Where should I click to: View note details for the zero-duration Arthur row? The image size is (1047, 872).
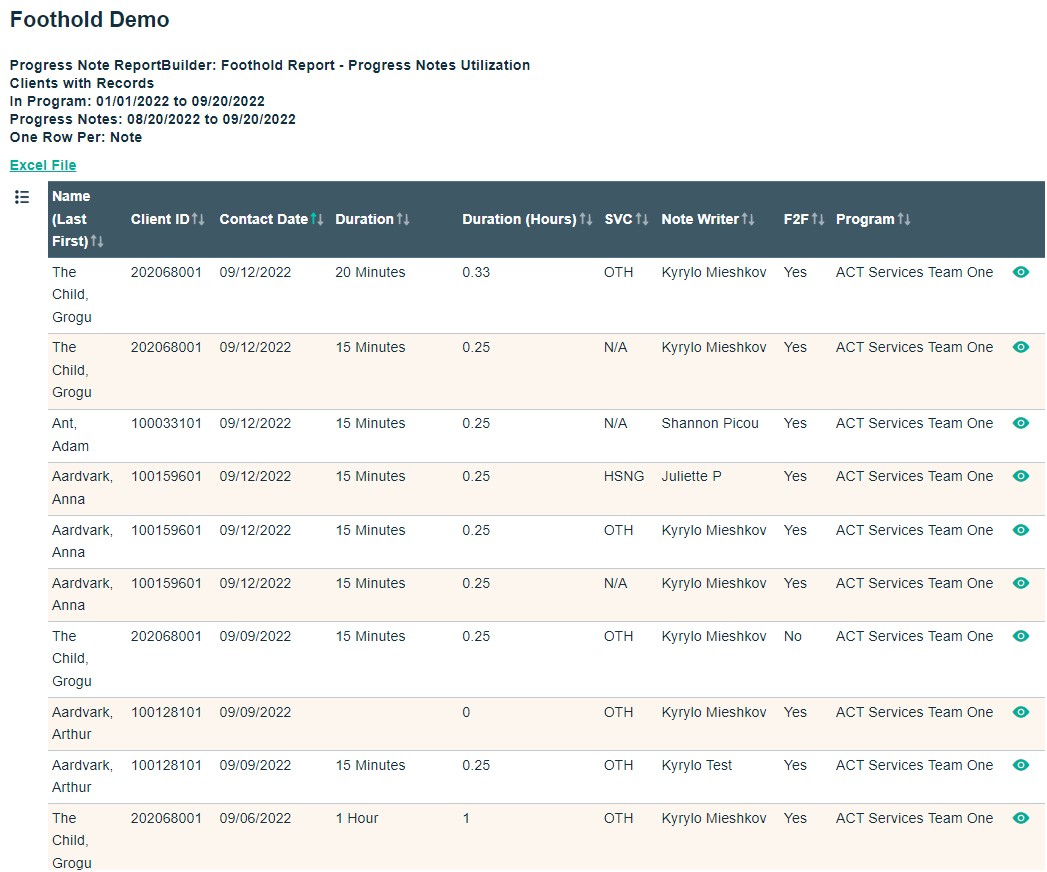click(x=1021, y=712)
